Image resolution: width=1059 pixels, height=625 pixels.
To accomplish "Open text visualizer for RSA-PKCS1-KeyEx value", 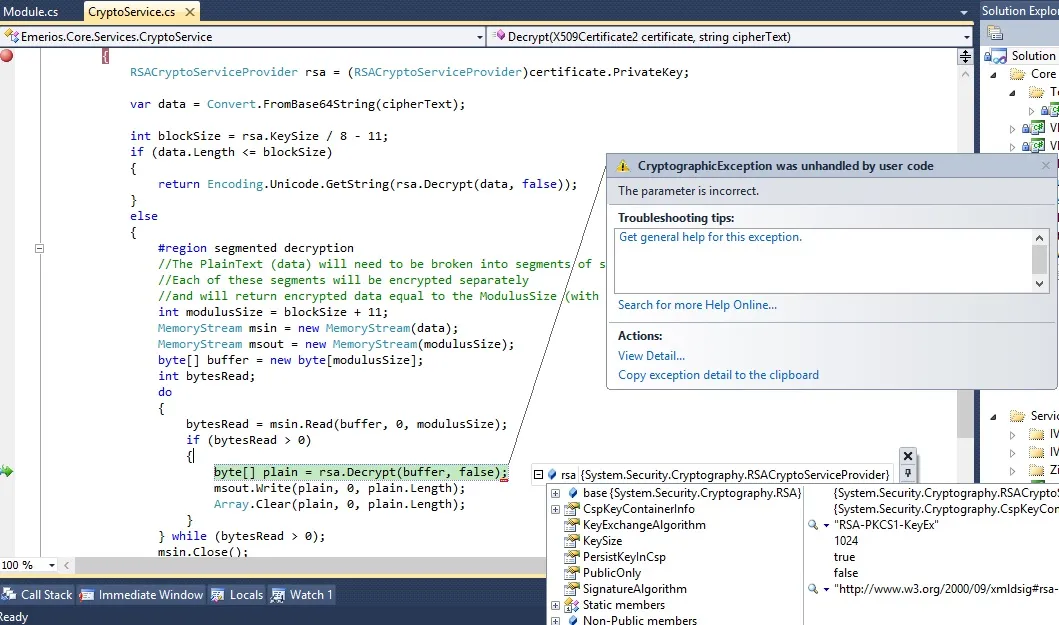I will point(813,525).
